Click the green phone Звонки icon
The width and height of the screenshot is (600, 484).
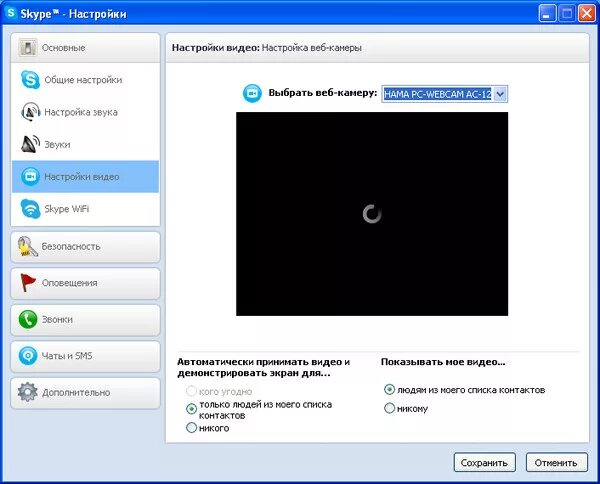pyautogui.click(x=28, y=319)
